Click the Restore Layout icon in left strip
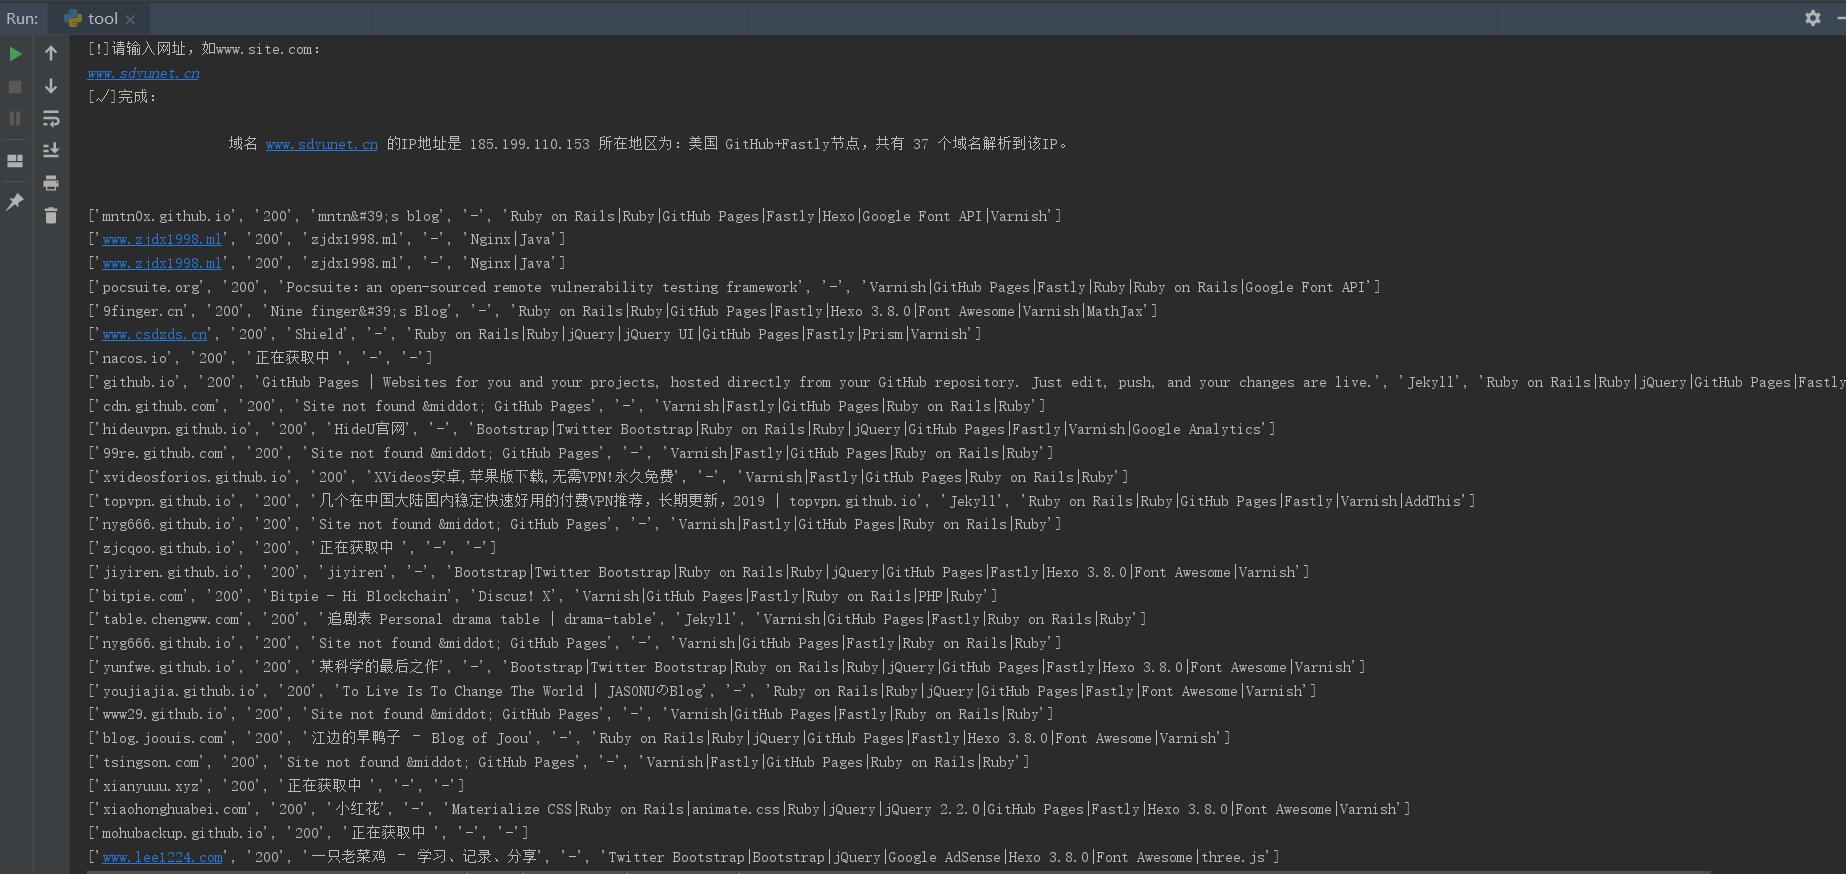This screenshot has height=874, width=1846. pos(15,161)
